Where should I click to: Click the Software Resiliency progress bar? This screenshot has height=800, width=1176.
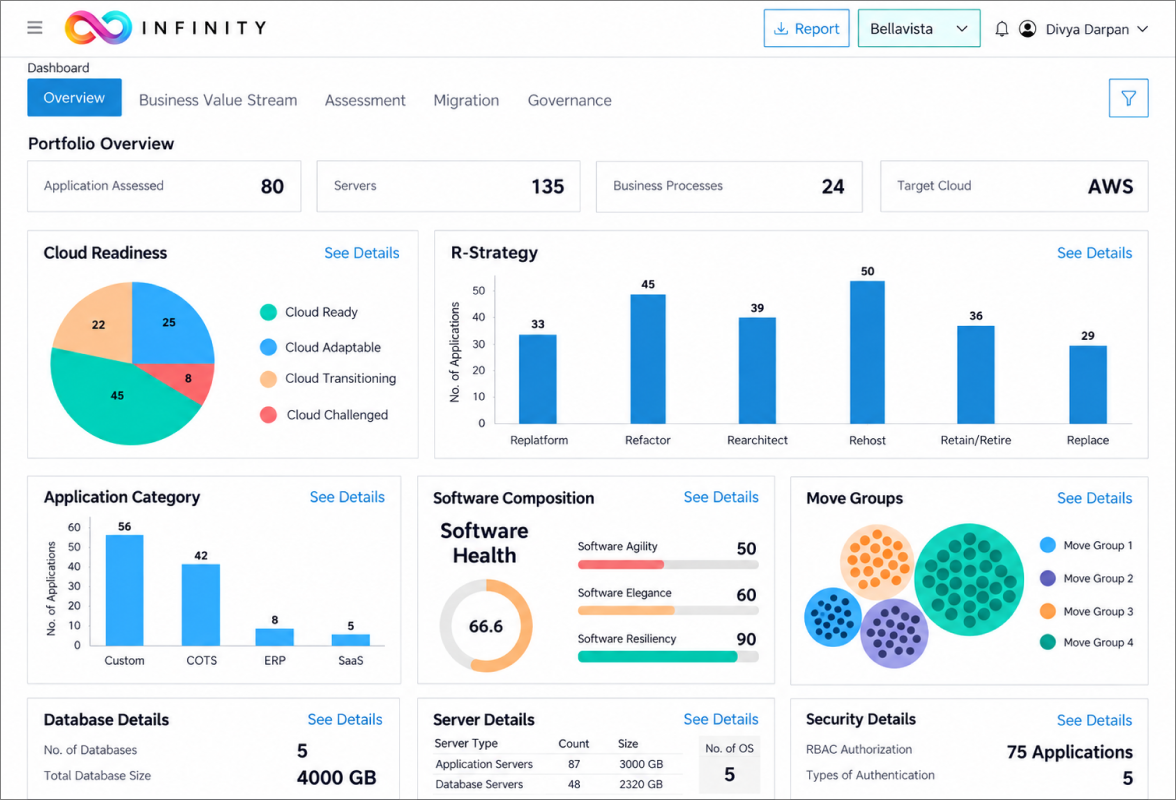[668, 657]
